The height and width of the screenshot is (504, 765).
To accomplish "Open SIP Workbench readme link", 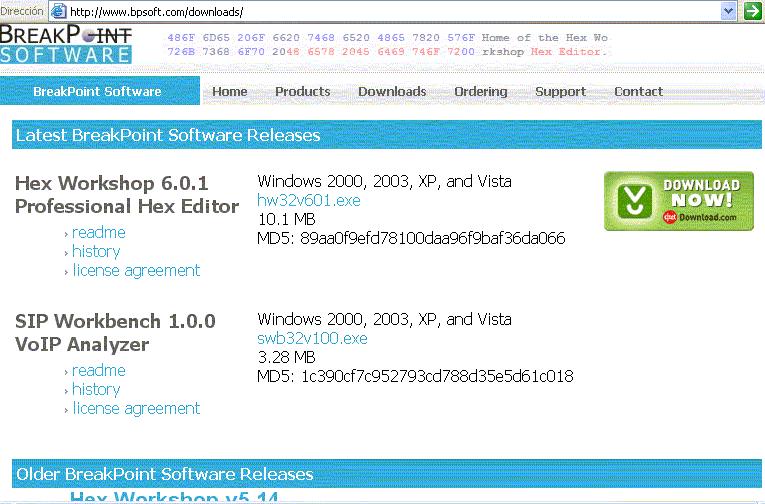I will 99,370.
